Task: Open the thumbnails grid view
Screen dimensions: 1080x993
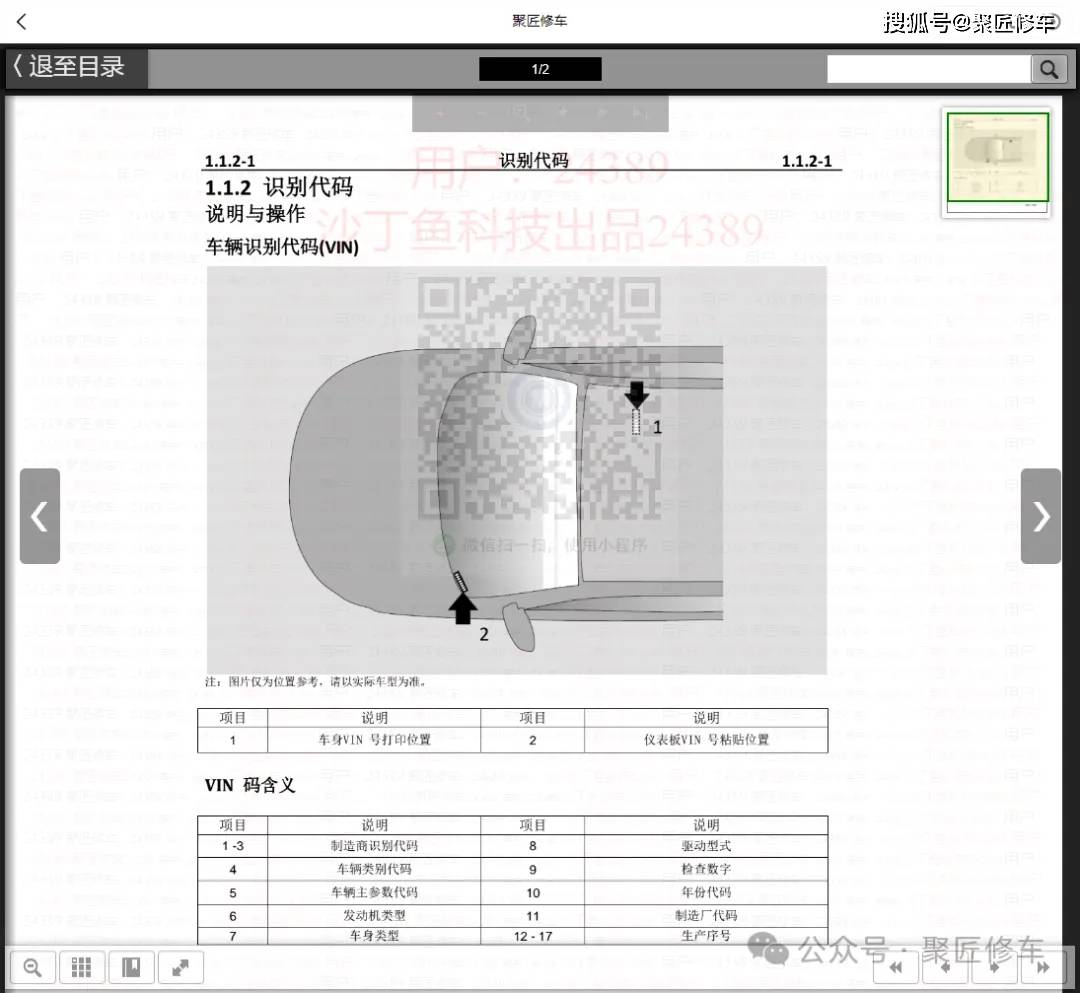Action: 81,968
